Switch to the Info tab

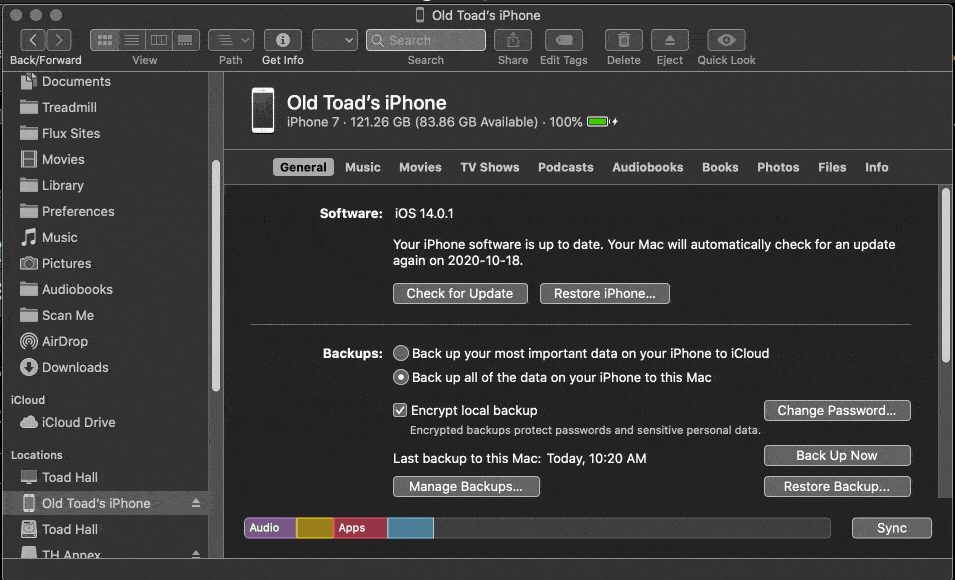pos(876,167)
